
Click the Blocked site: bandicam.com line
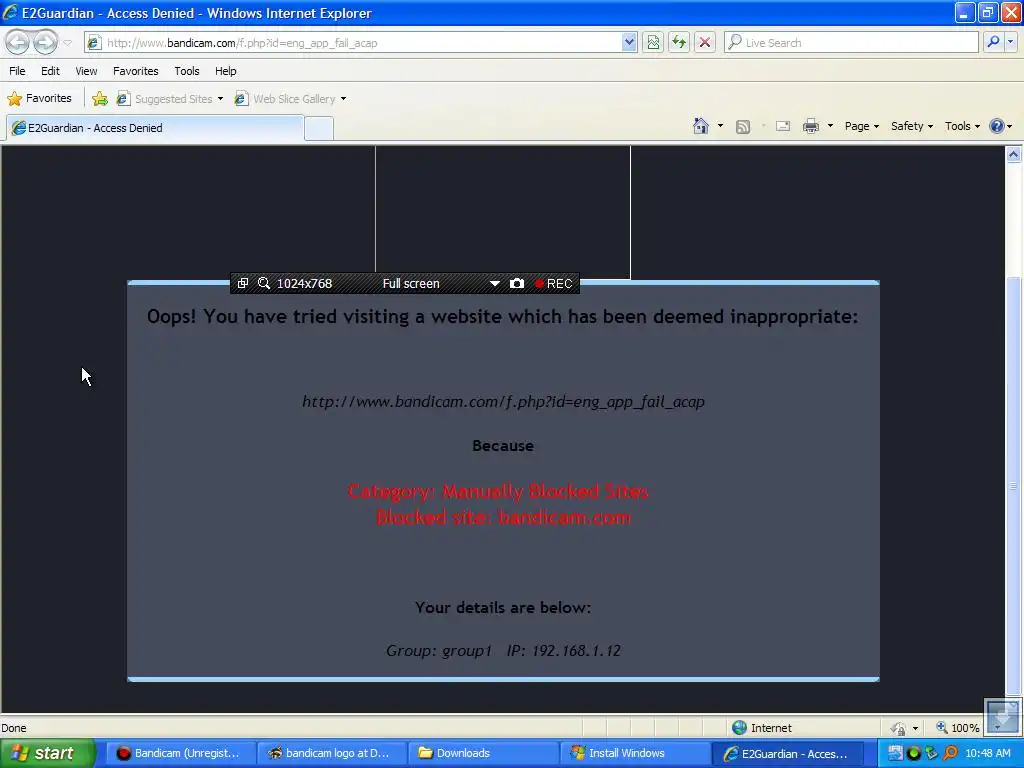point(504,518)
